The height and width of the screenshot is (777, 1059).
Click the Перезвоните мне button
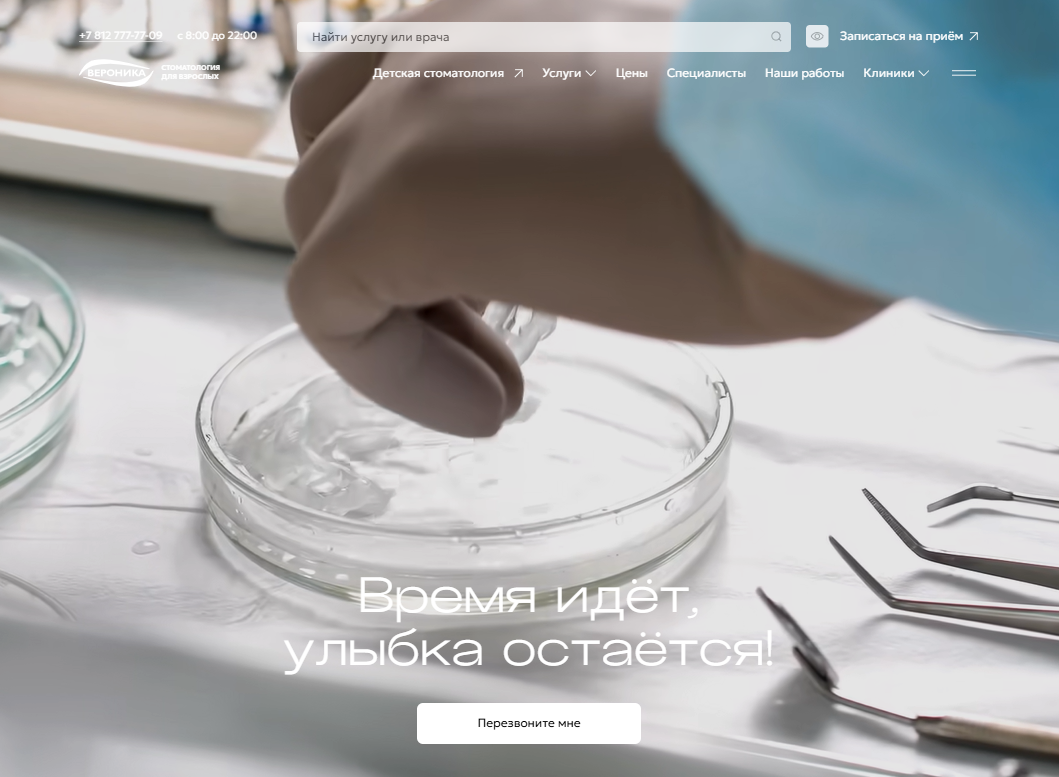[529, 723]
